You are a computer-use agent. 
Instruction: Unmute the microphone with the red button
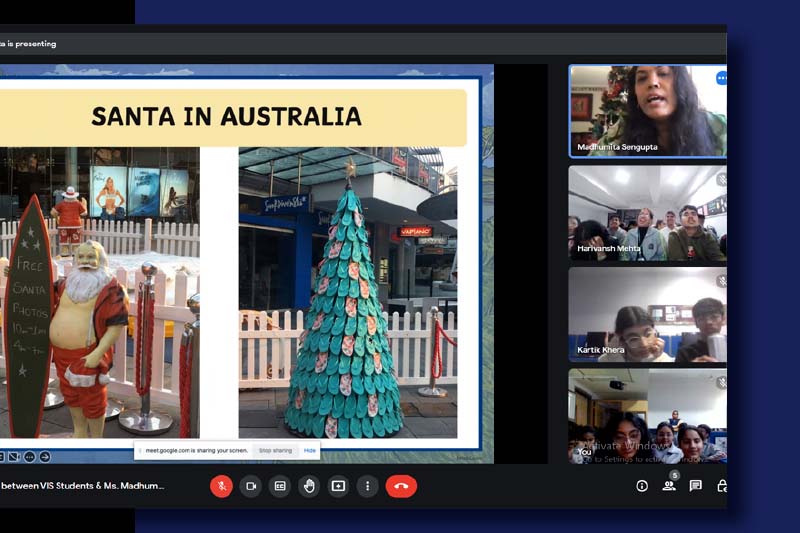[x=221, y=486]
